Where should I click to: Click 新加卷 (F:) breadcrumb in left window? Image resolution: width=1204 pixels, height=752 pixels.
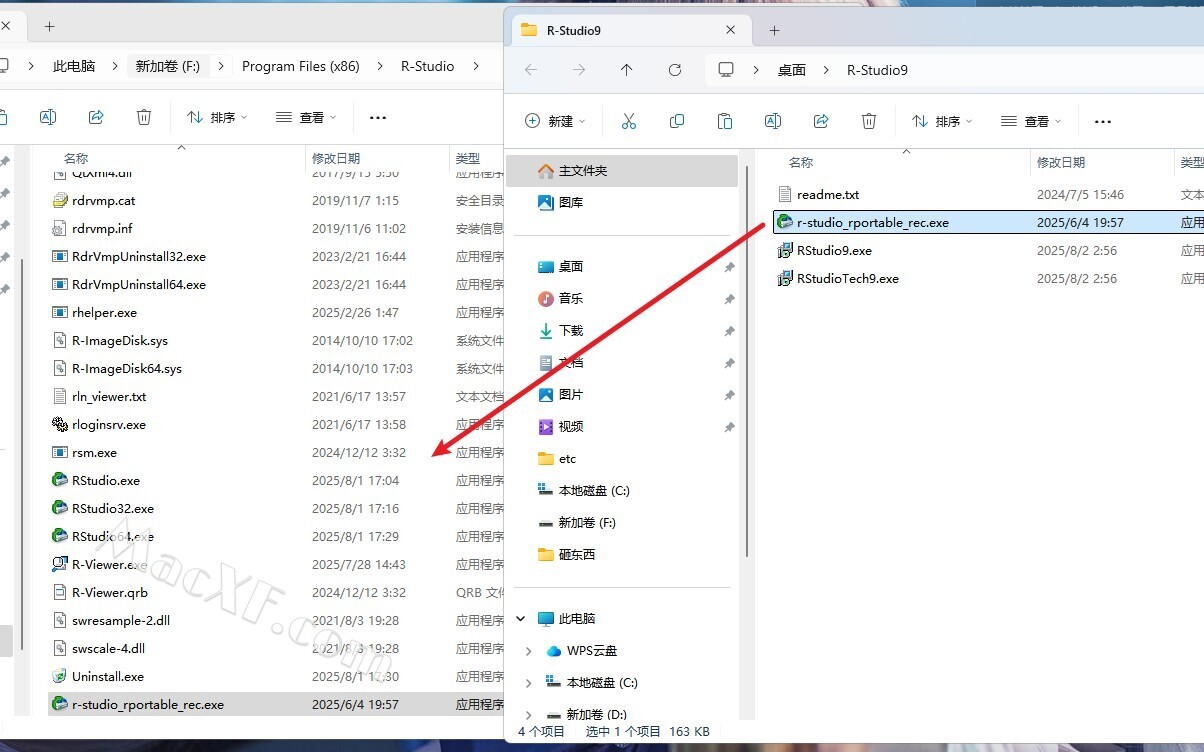[168, 66]
